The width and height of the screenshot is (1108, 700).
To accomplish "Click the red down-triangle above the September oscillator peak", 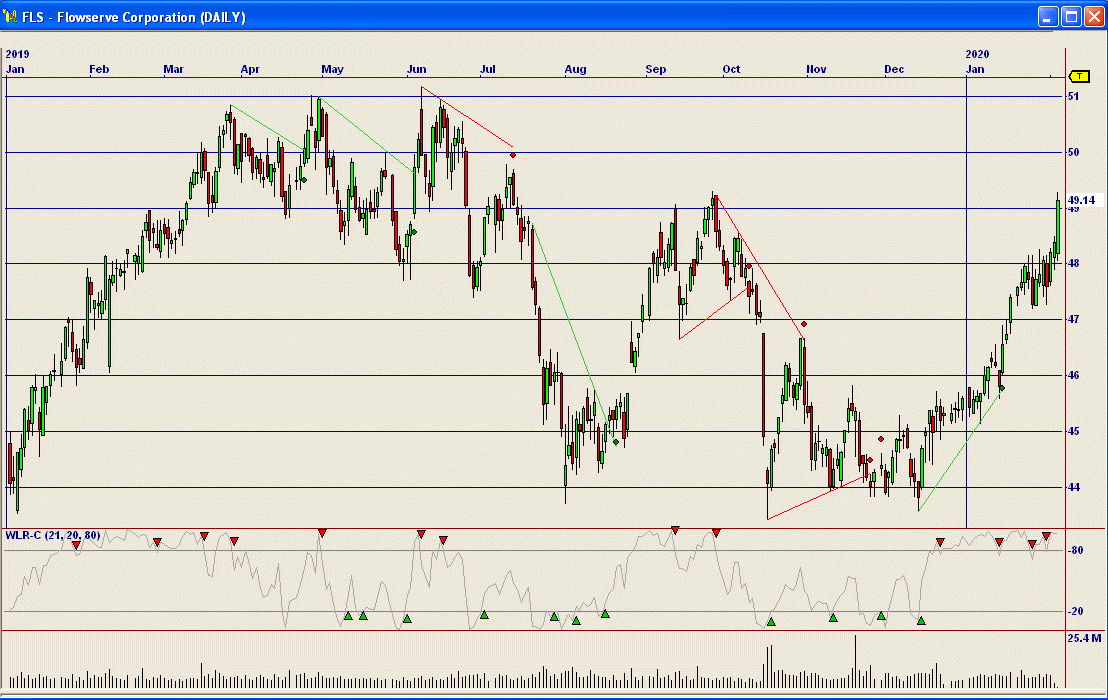I will 675,530.
